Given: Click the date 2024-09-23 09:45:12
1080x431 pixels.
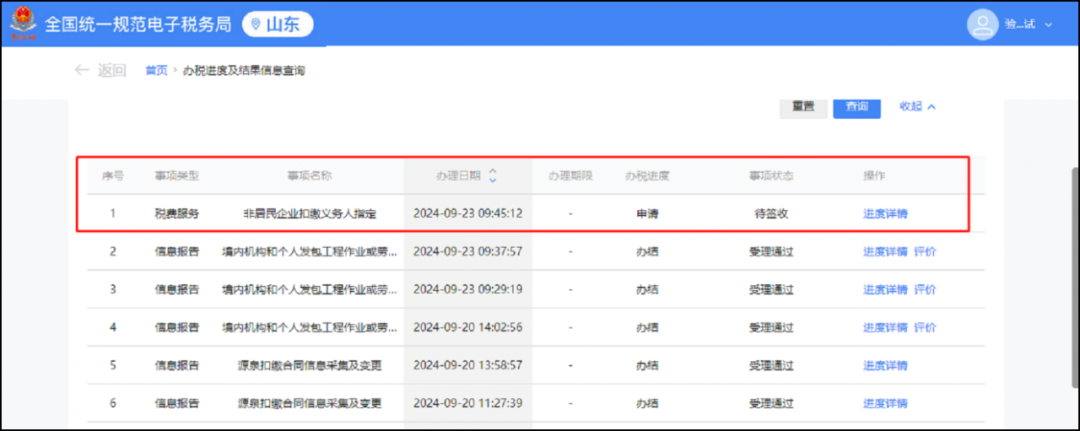Looking at the screenshot, I should (x=468, y=214).
